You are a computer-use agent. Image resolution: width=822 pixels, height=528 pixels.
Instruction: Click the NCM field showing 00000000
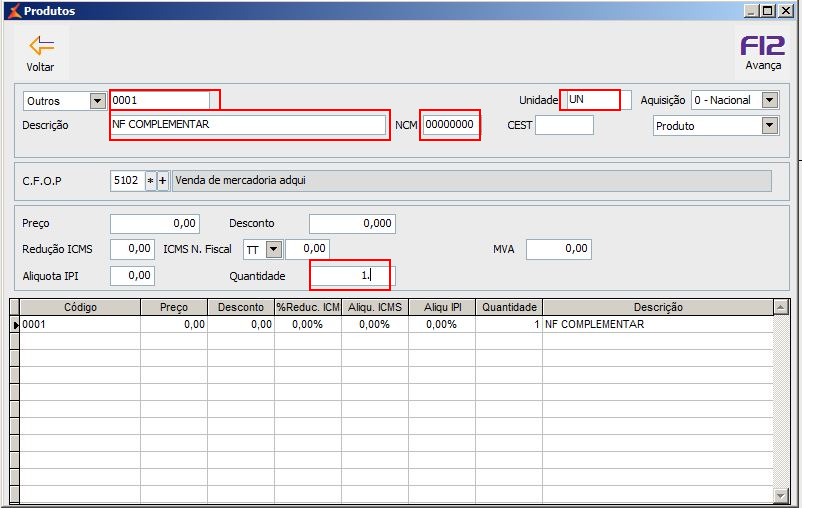click(x=450, y=125)
